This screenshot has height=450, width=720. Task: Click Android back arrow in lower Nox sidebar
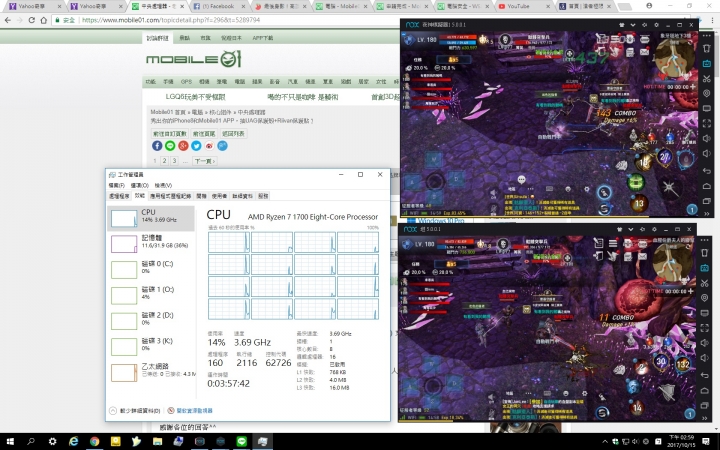pos(705,375)
